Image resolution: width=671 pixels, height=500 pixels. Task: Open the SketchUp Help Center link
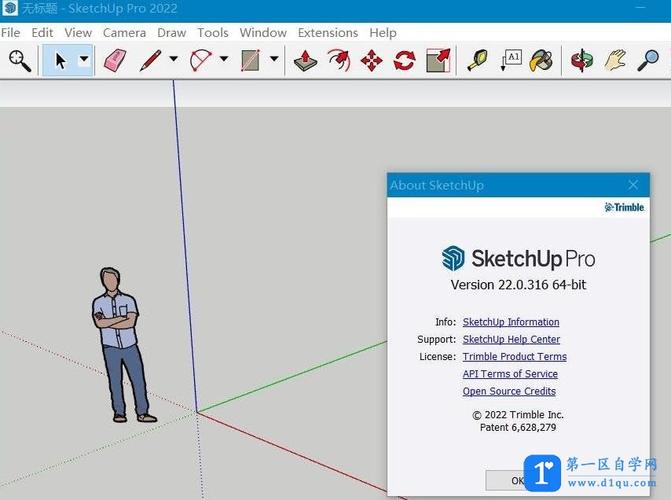pos(511,339)
